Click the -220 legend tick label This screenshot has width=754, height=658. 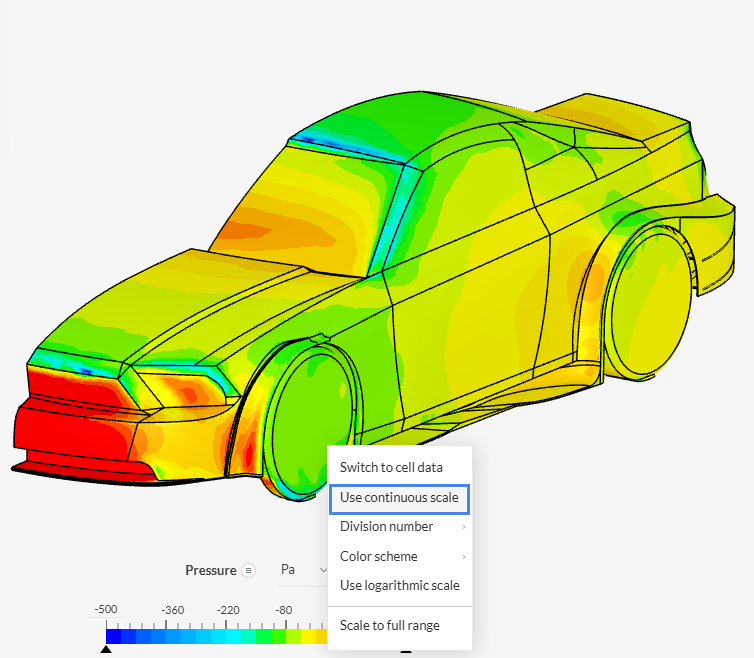pyautogui.click(x=229, y=609)
